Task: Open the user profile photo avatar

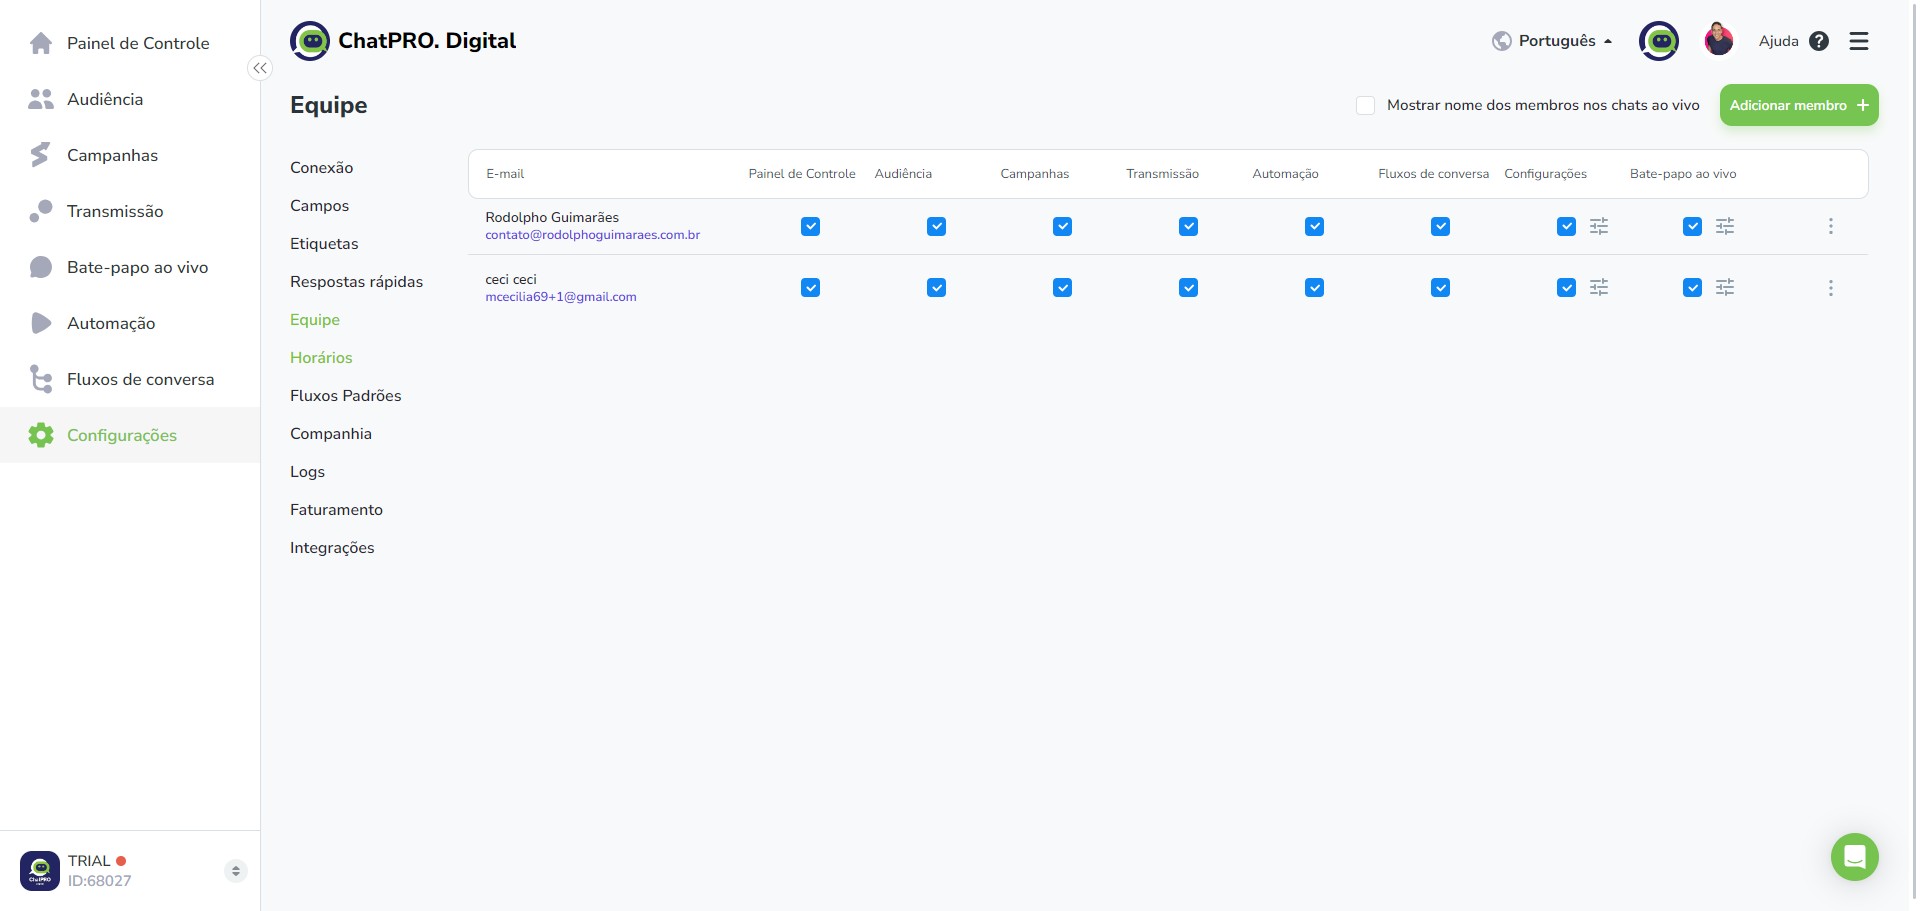Action: pyautogui.click(x=1719, y=41)
